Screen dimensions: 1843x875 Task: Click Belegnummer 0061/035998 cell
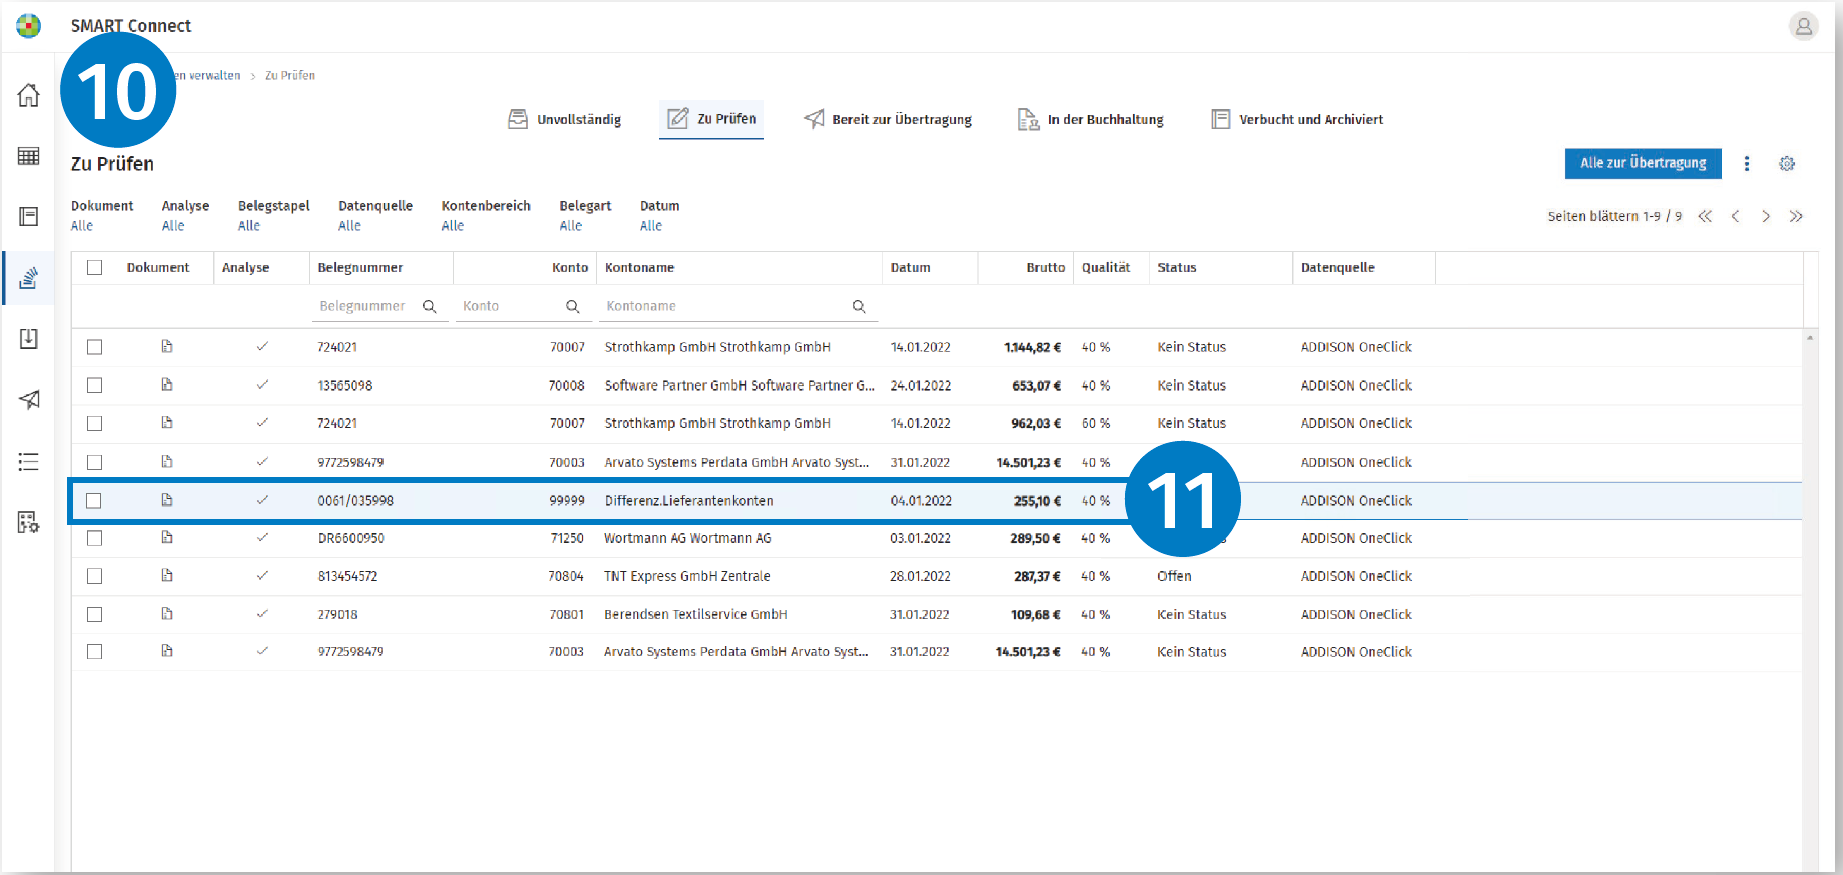coord(356,501)
